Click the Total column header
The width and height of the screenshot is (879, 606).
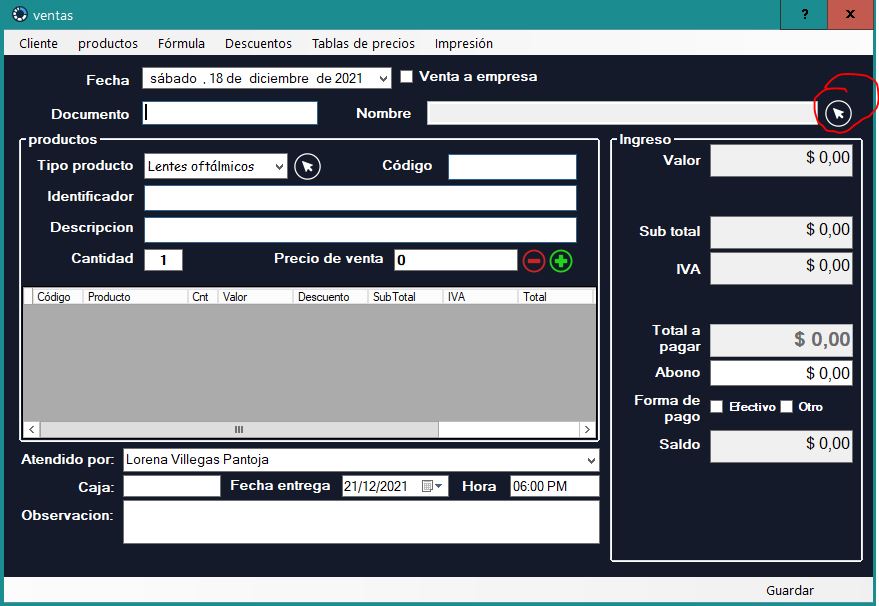pyautogui.click(x=556, y=297)
